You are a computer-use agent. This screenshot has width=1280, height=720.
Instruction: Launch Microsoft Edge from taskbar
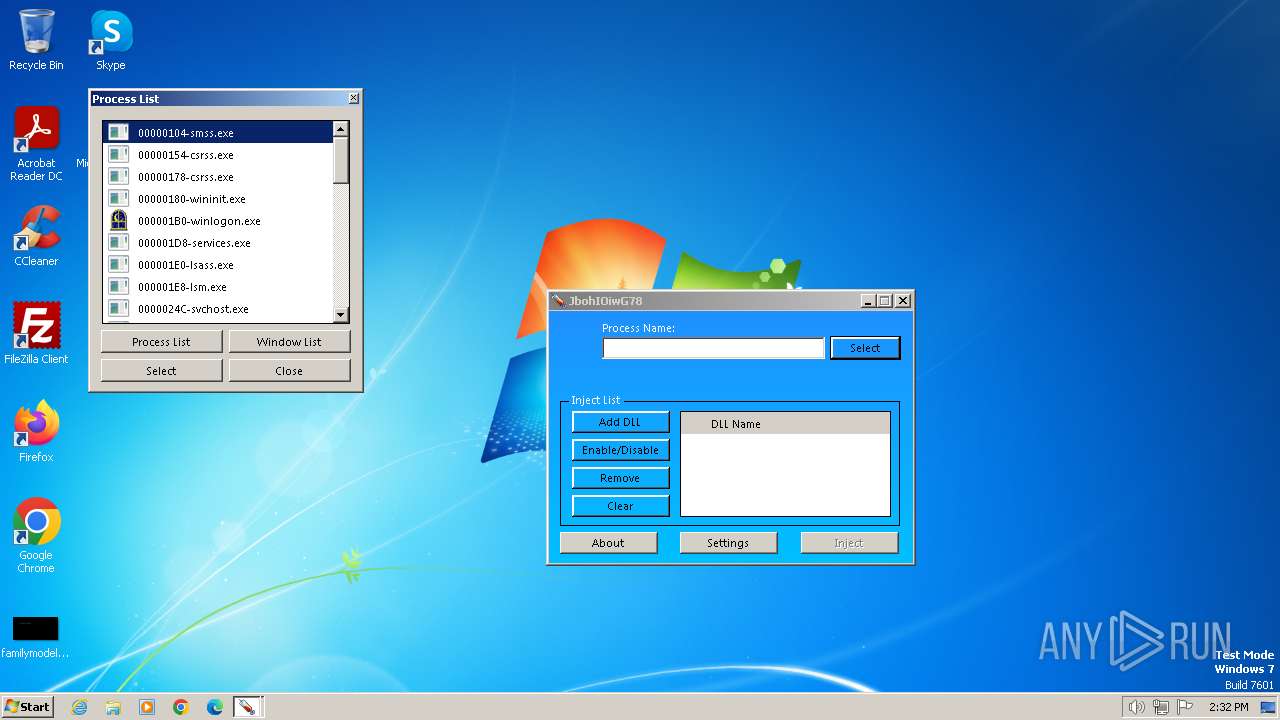click(215, 707)
